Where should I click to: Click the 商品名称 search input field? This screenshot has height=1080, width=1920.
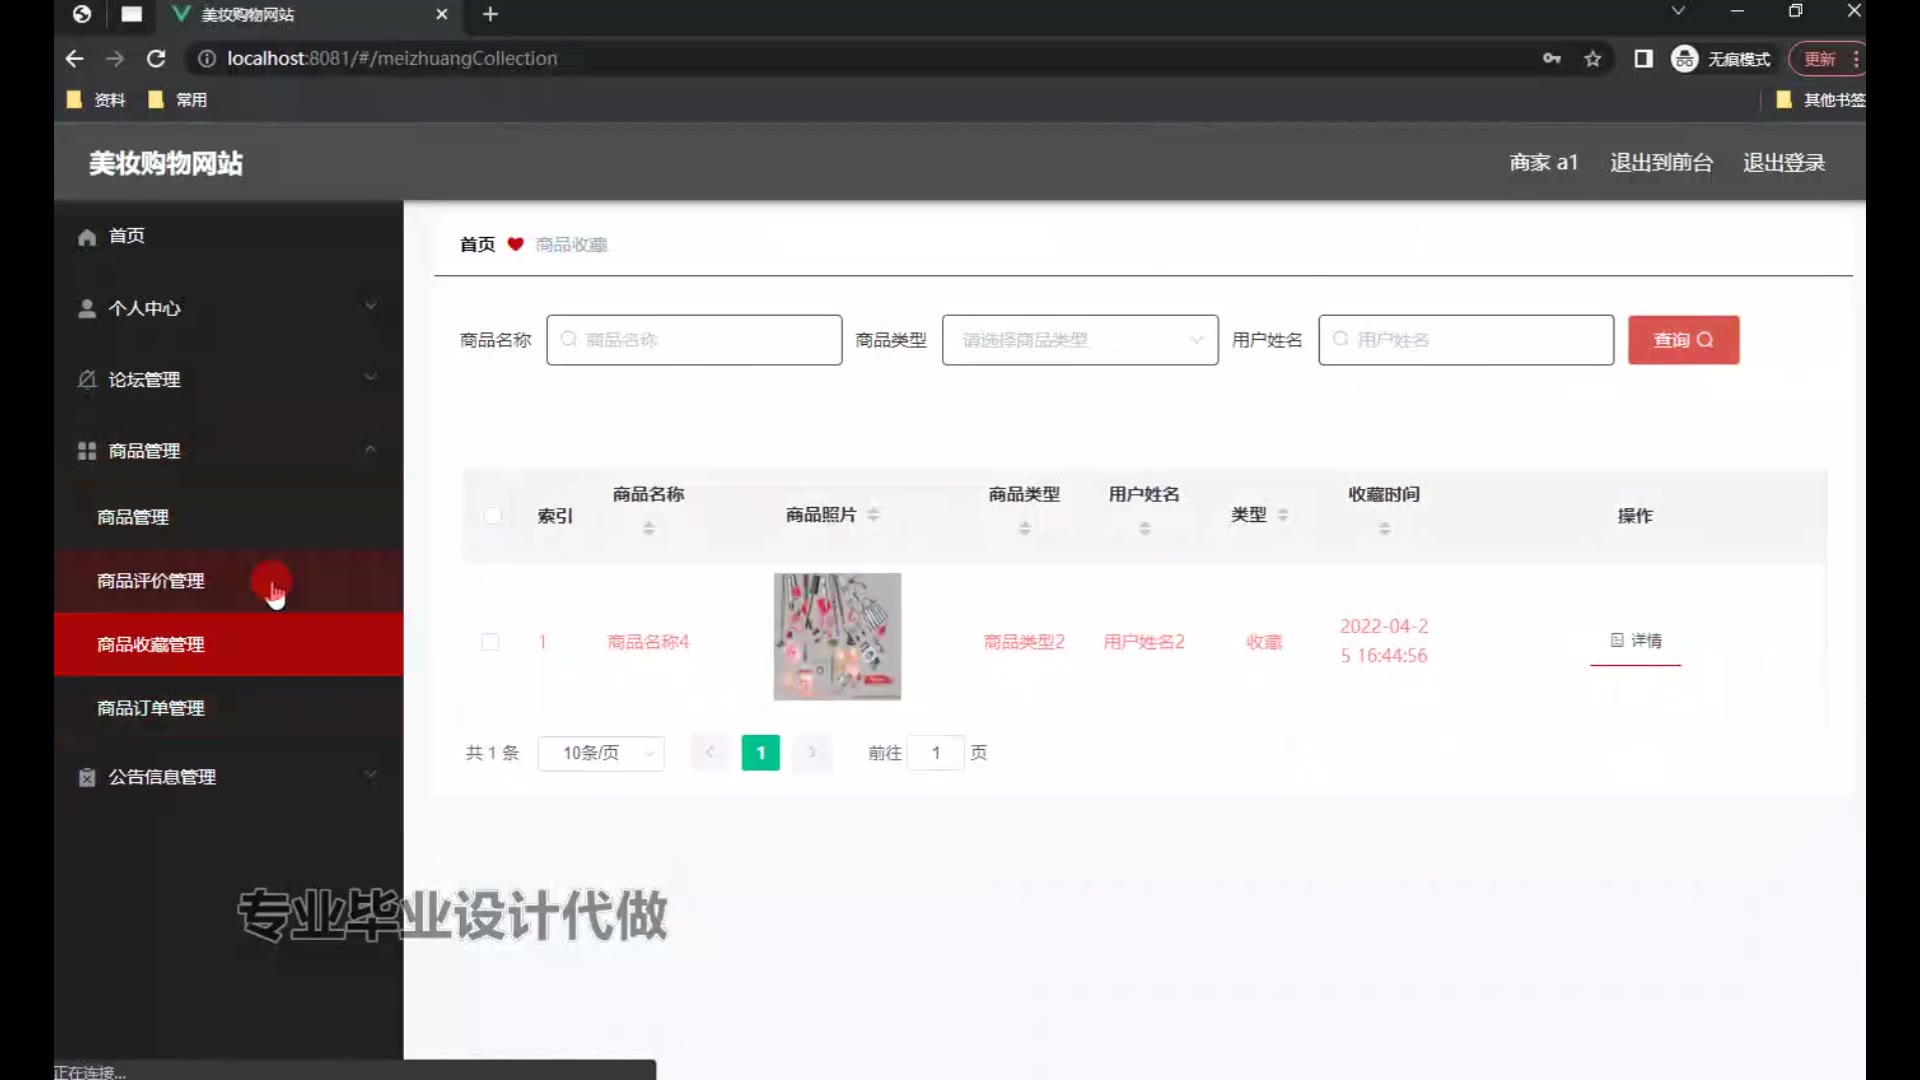(x=694, y=340)
